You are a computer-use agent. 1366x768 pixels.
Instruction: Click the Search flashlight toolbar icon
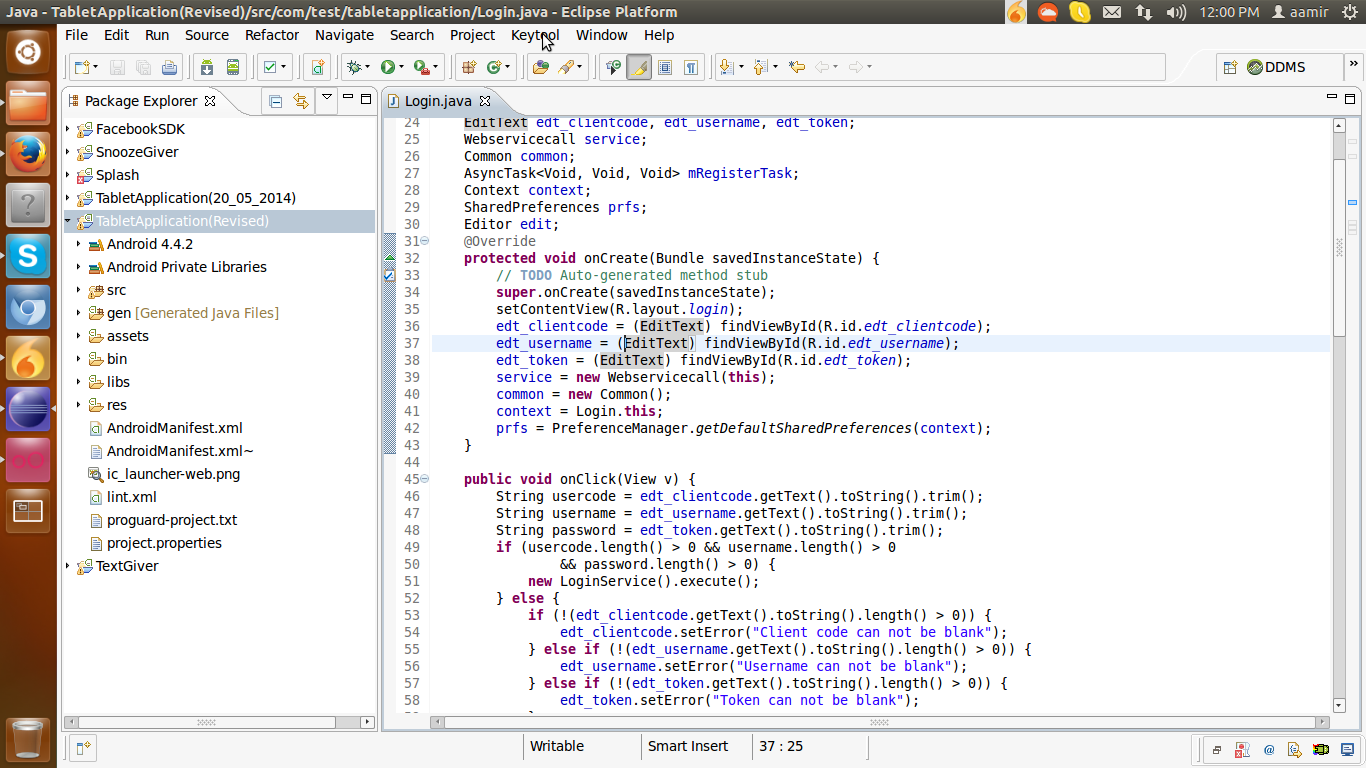tap(567, 67)
